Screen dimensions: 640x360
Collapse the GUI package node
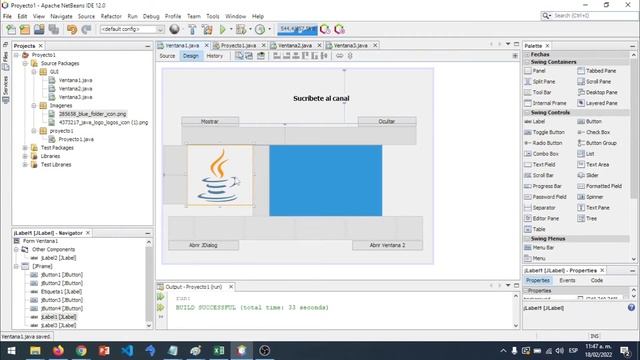click(34, 72)
